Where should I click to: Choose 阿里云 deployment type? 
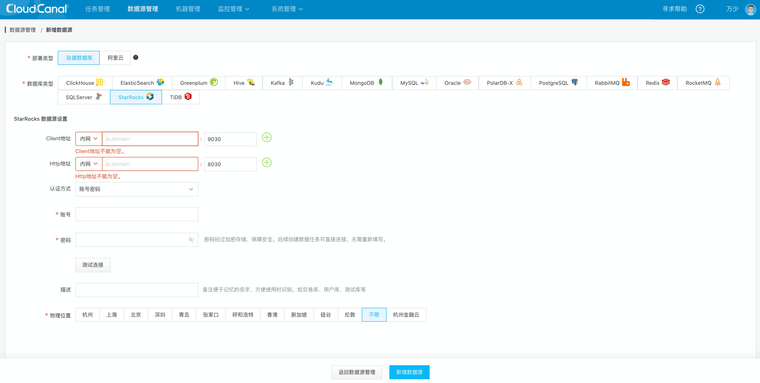115,58
